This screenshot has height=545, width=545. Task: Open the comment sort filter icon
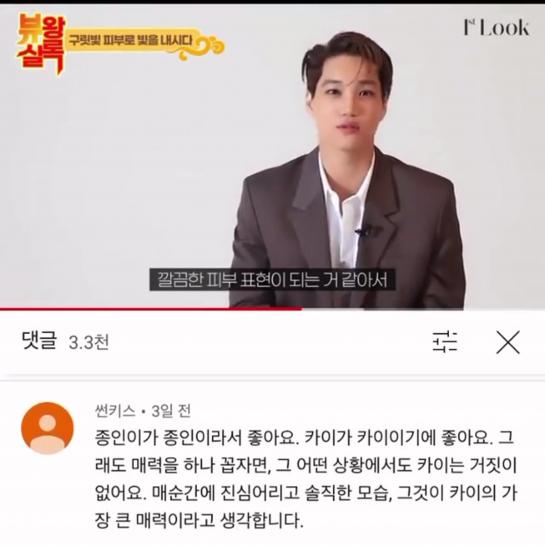(445, 342)
